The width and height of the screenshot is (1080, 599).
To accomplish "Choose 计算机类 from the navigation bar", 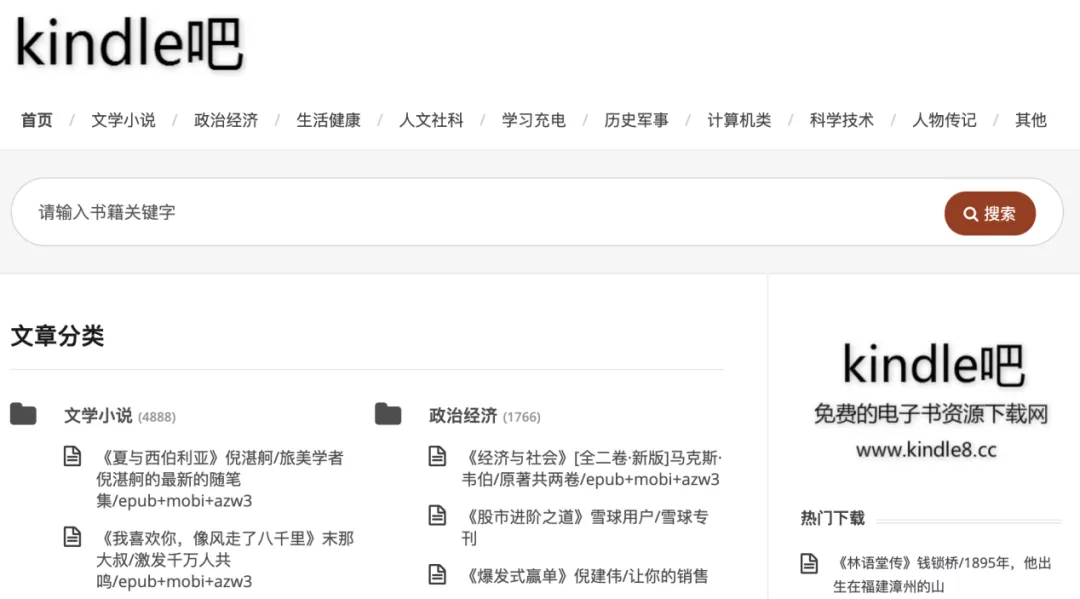I will click(x=739, y=120).
